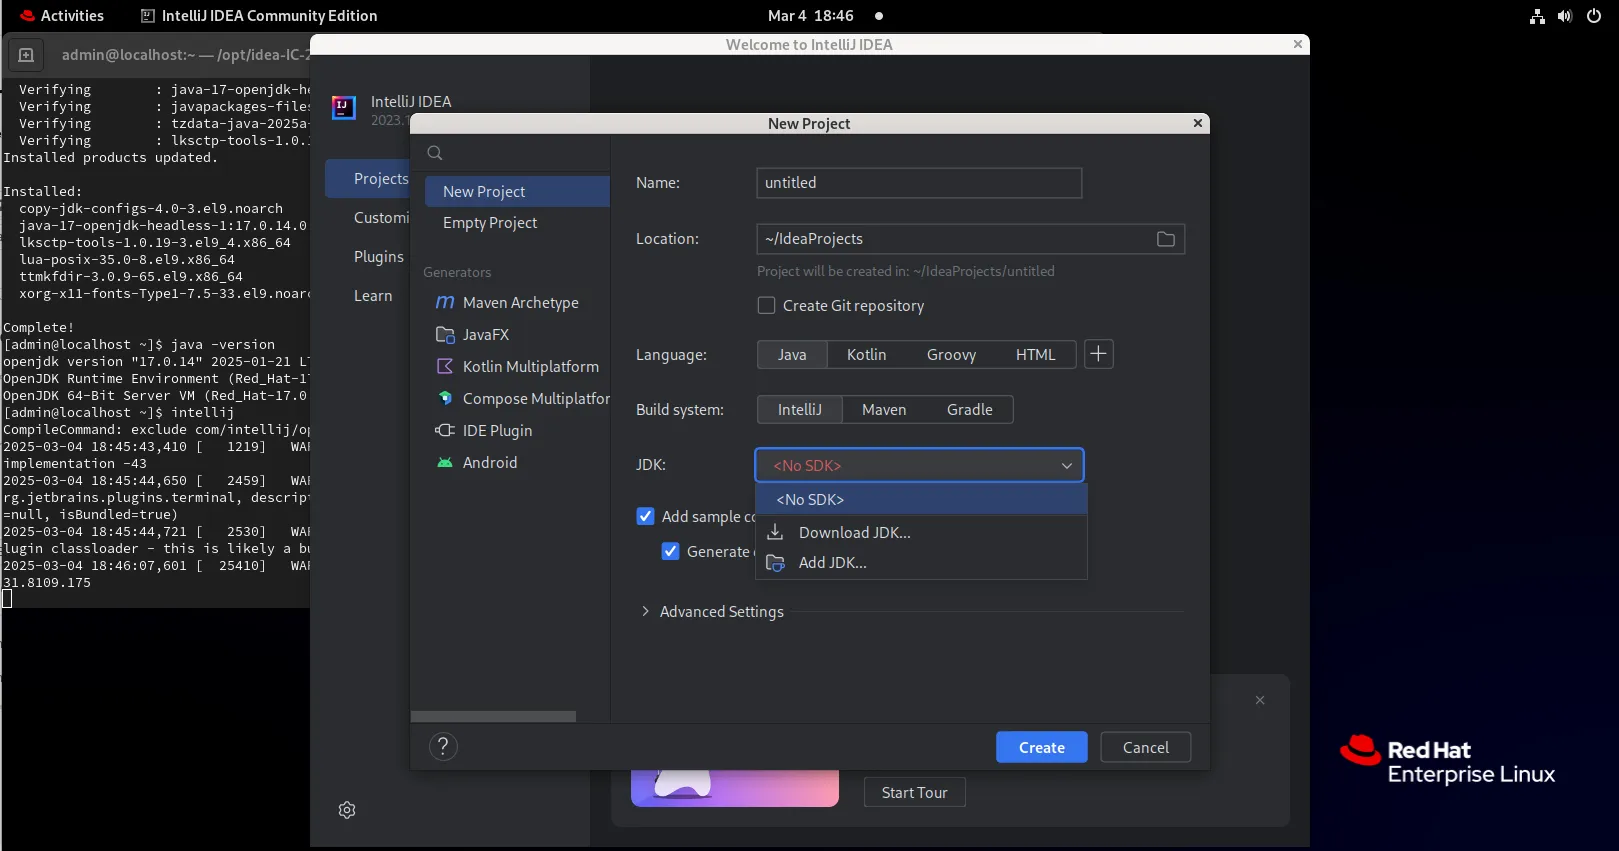Choose IntelliJ build system
Viewport: 1619px width, 851px height.
pyautogui.click(x=800, y=410)
